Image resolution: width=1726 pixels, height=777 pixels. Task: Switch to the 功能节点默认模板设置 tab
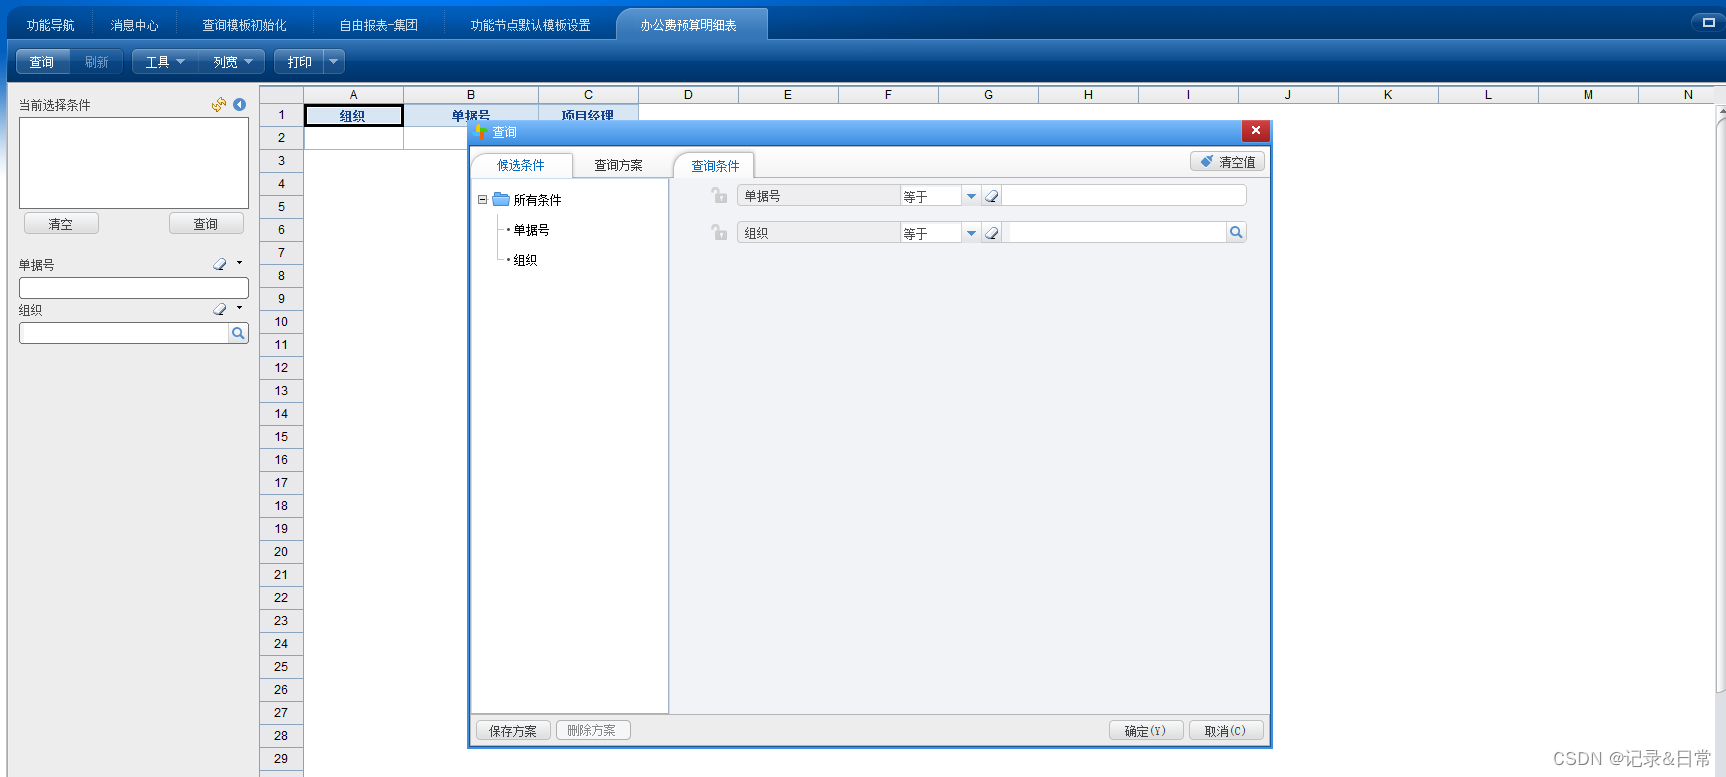click(x=530, y=25)
